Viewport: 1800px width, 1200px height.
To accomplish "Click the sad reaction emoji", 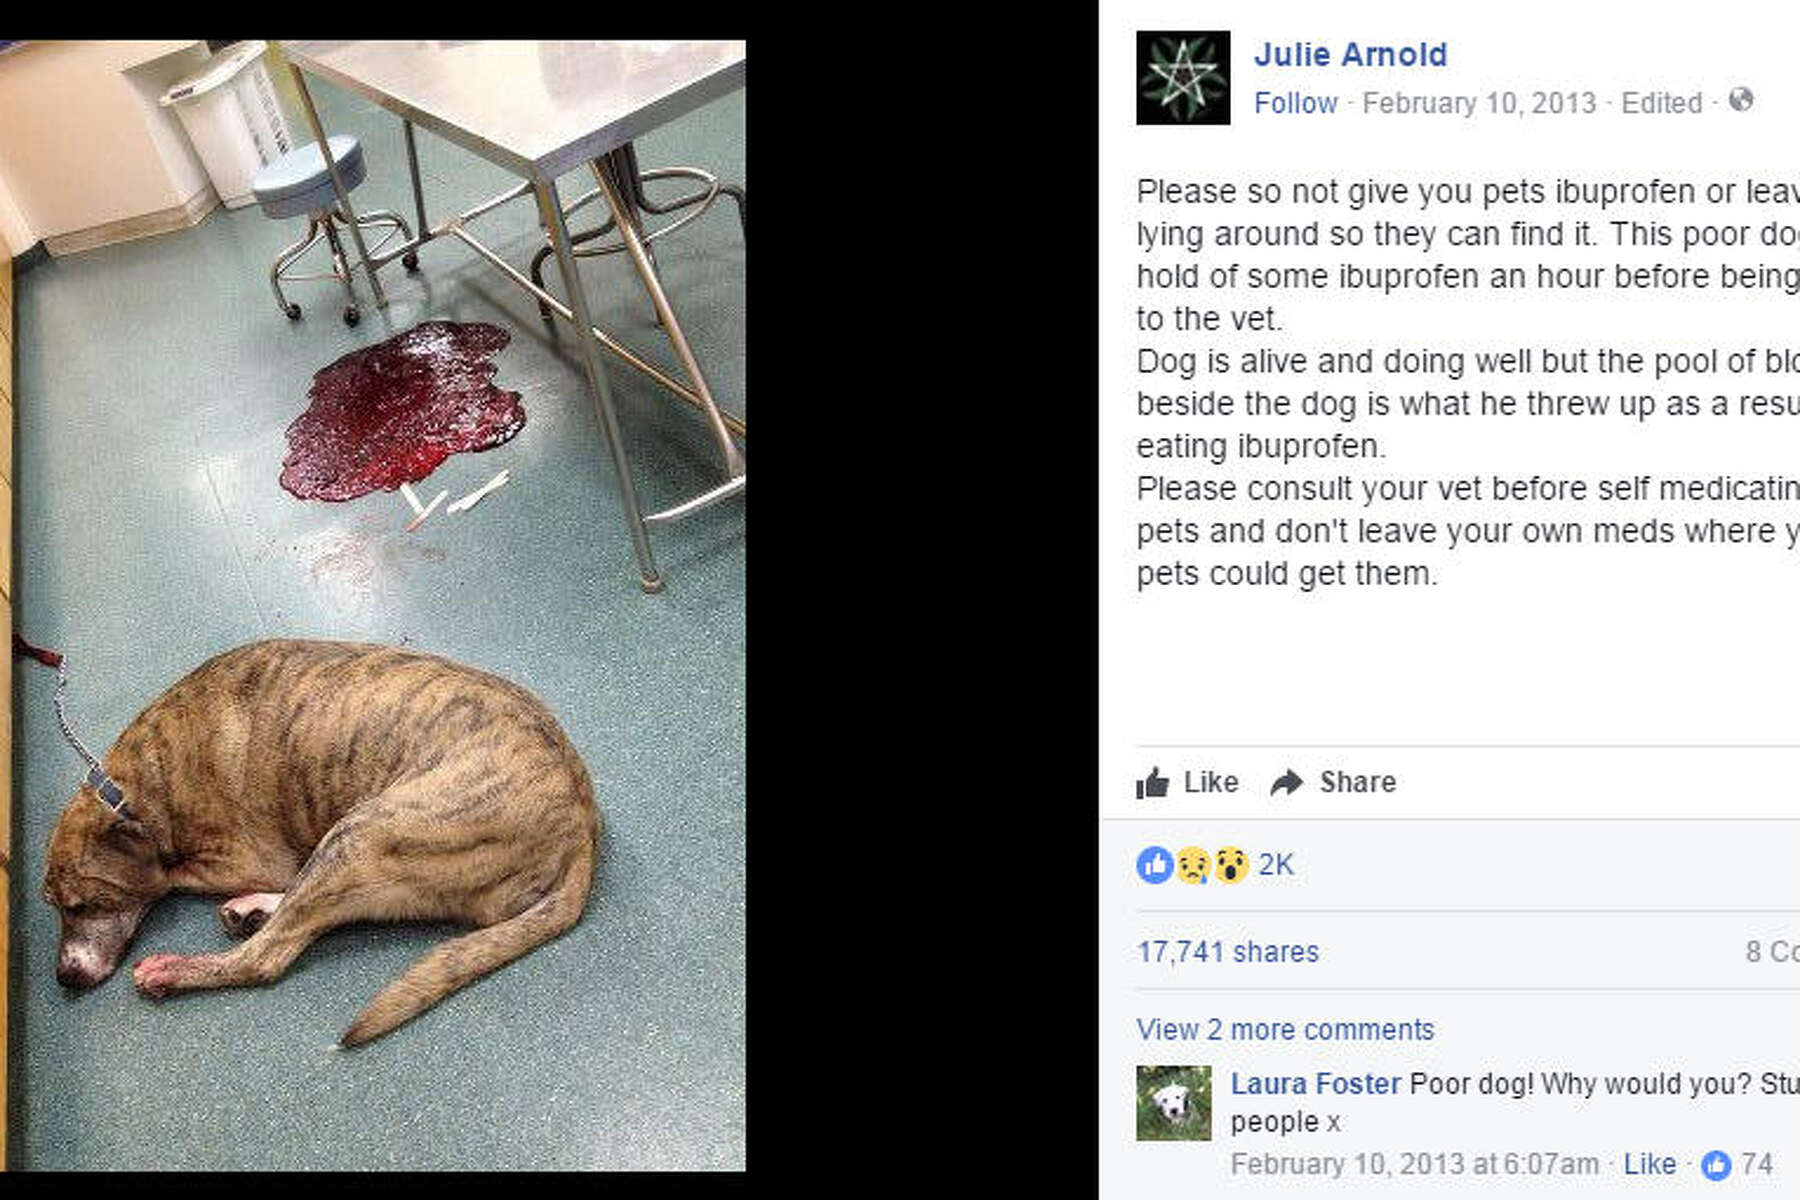I will 1193,865.
